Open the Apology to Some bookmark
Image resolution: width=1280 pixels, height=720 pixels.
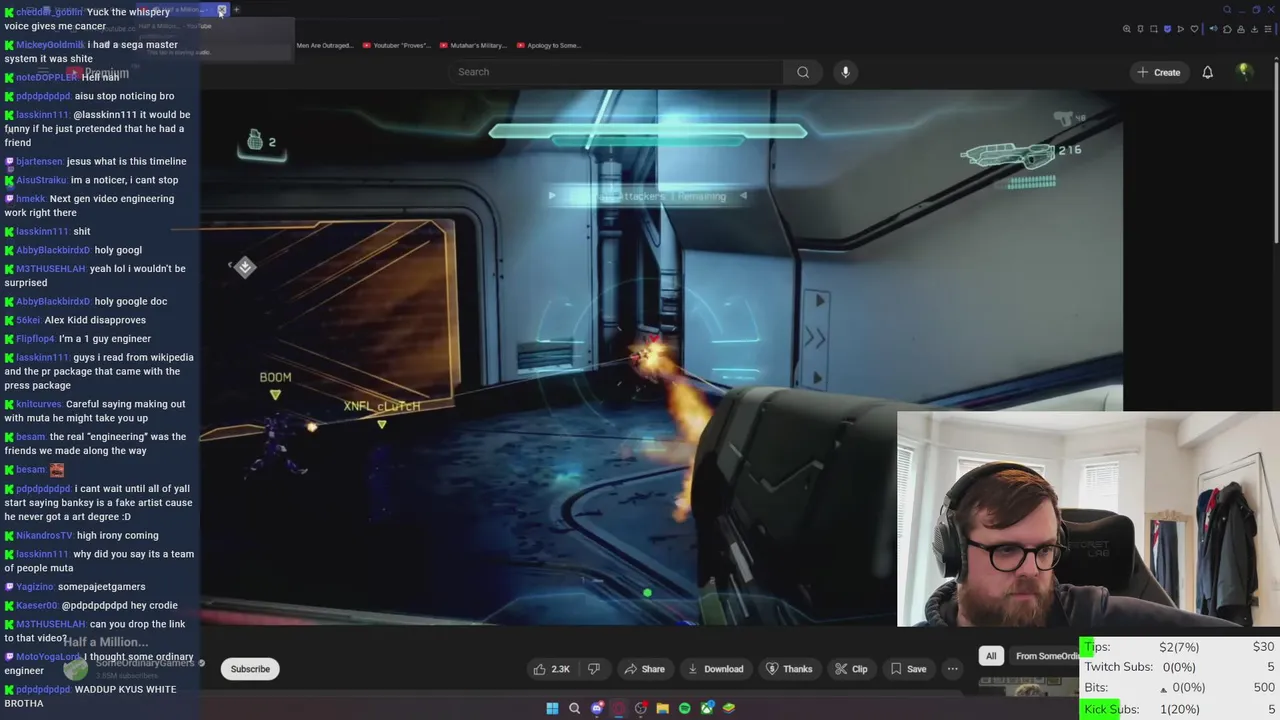(x=548, y=45)
